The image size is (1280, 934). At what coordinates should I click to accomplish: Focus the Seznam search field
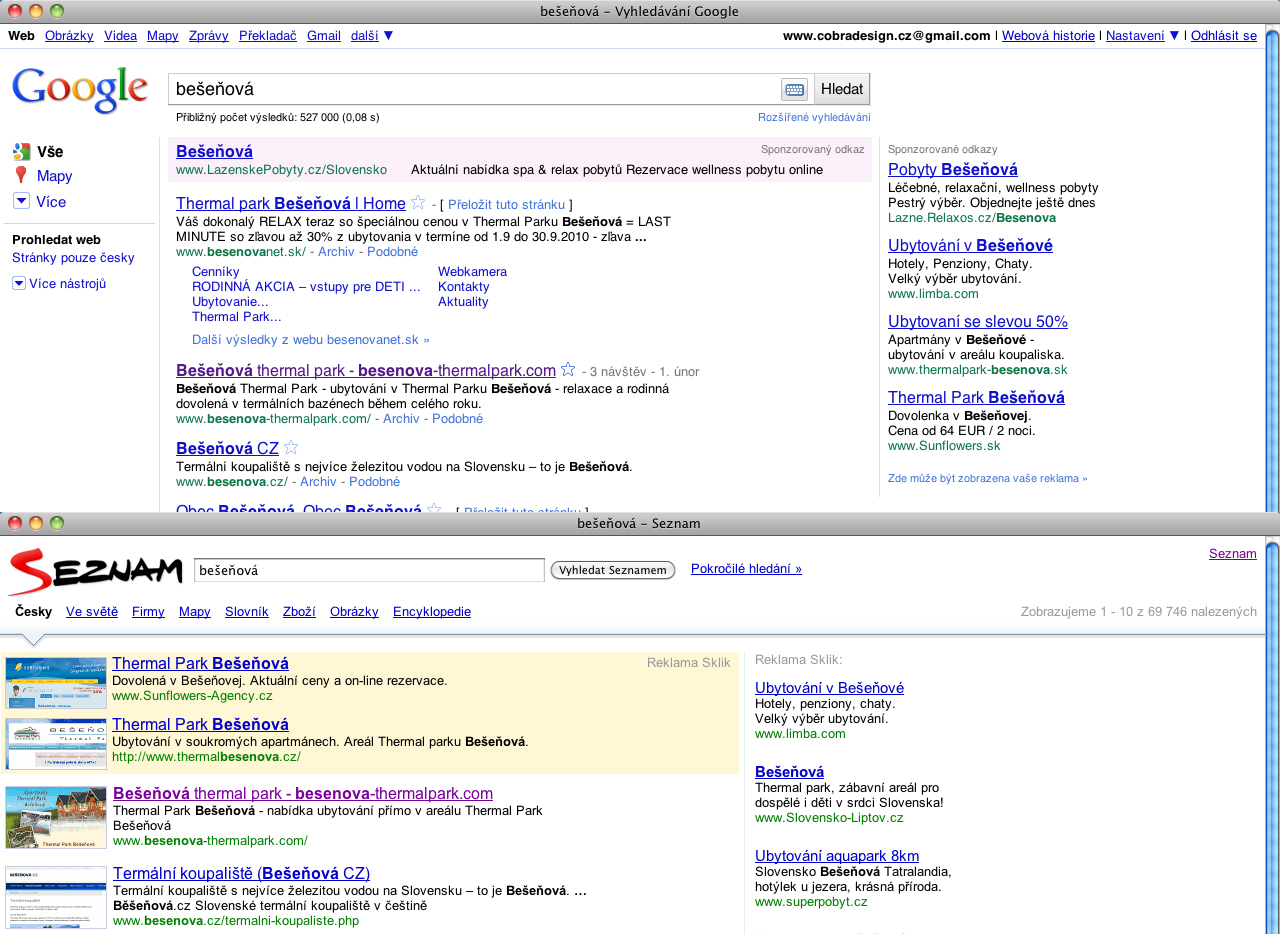tap(369, 570)
